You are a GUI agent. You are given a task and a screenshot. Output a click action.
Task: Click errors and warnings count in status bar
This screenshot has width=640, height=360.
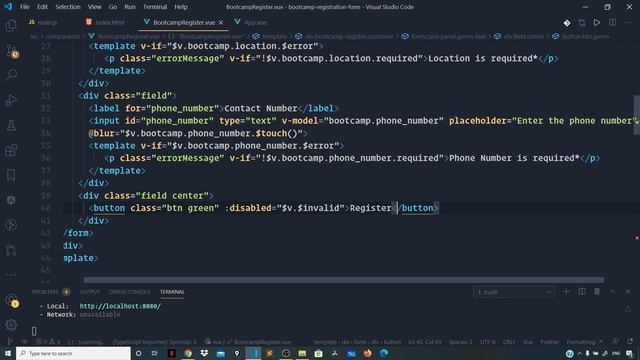48,342
